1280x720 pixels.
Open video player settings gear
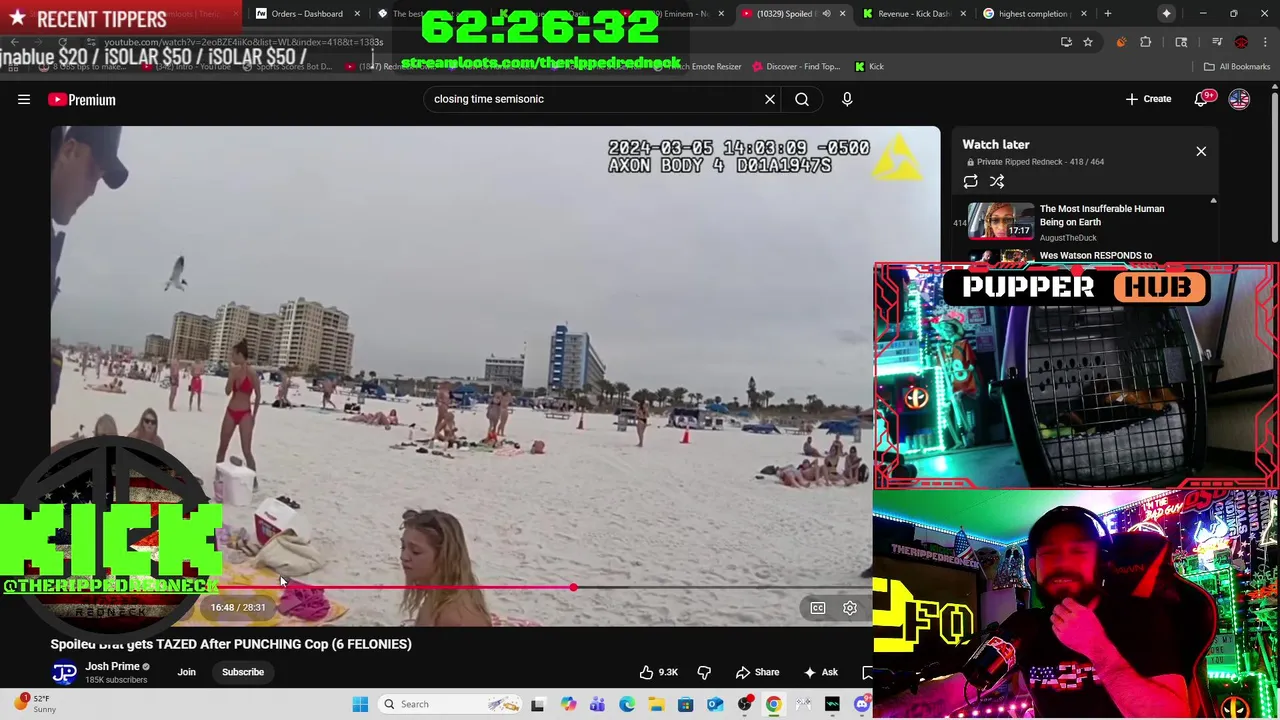[850, 608]
